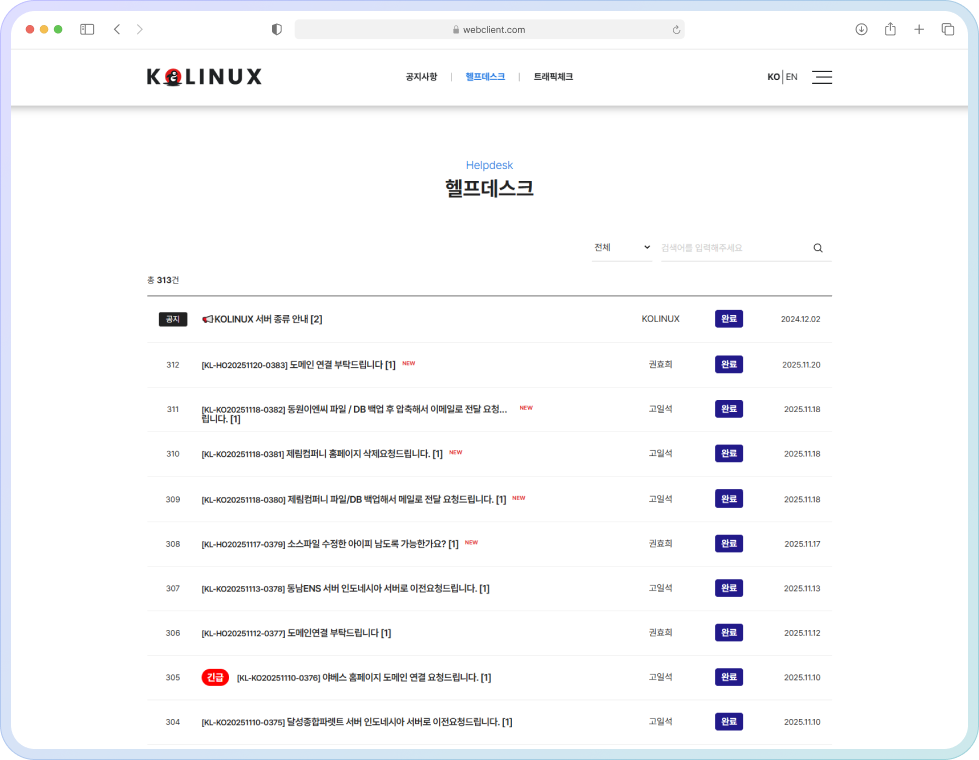Image resolution: width=979 pixels, height=760 pixels.
Task: Reload page using address bar refresh icon
Action: point(677,30)
